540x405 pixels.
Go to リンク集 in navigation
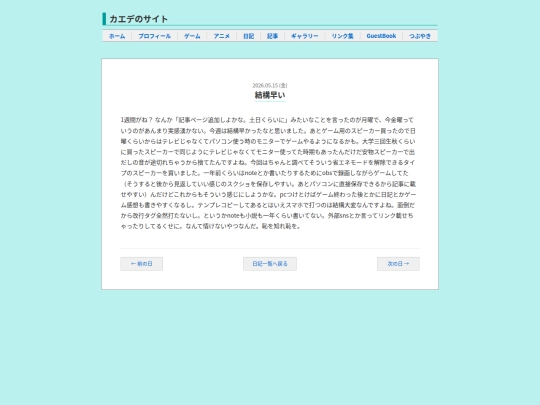pyautogui.click(x=343, y=36)
